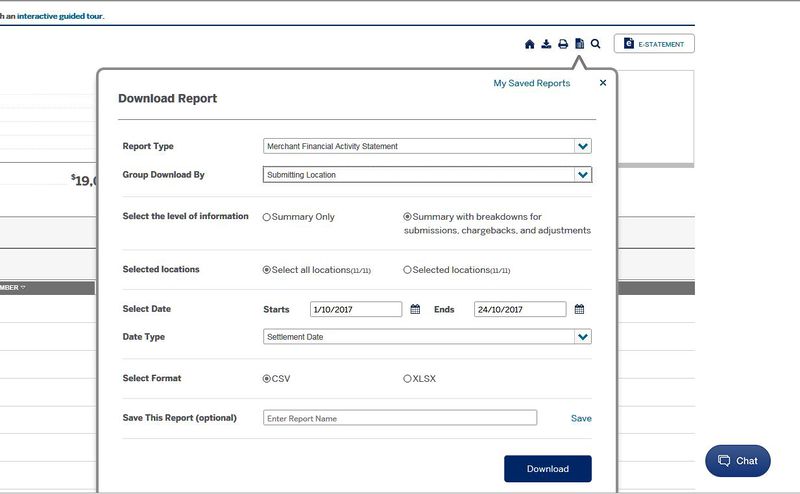Viewport: 800px width, 494px height.
Task: Select Summary with breakdowns radio button
Action: point(407,217)
